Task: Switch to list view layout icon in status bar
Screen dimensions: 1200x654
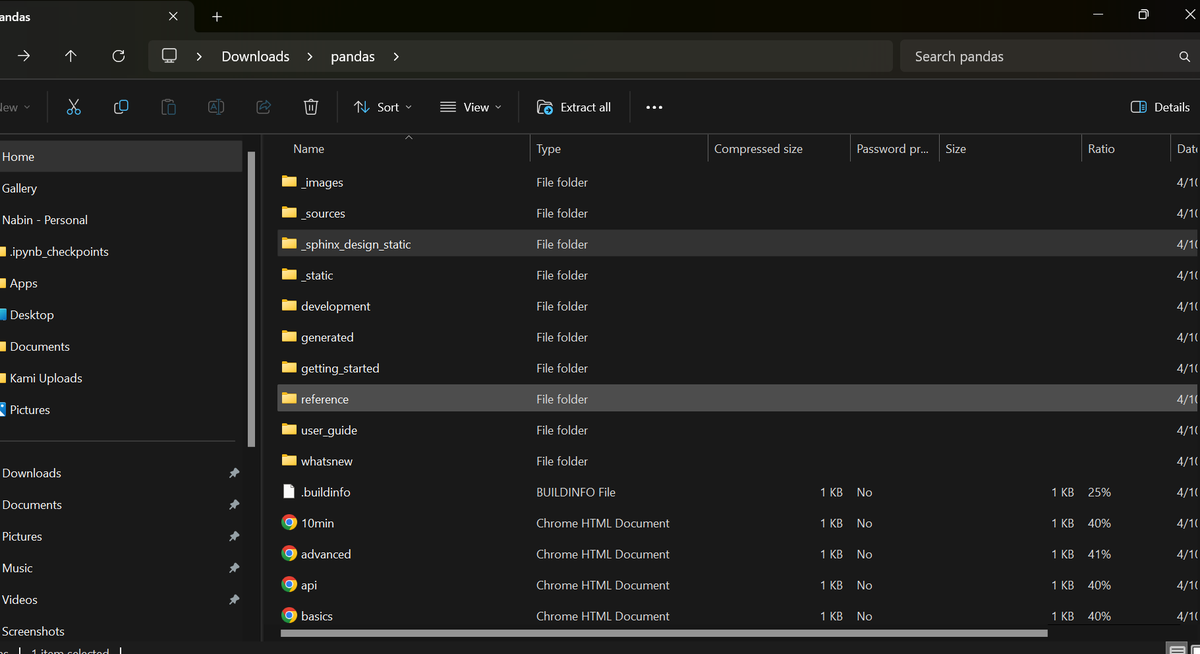Action: click(1176, 650)
